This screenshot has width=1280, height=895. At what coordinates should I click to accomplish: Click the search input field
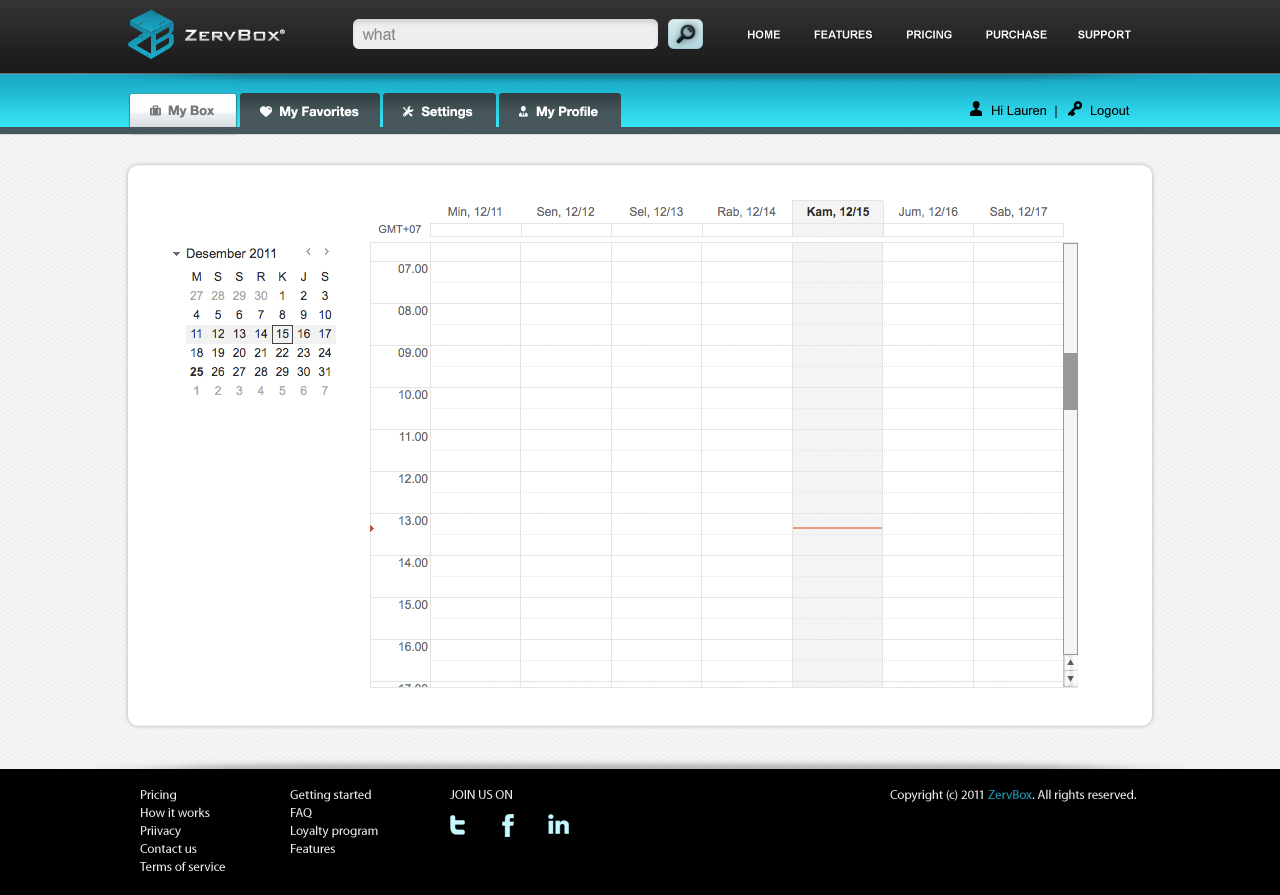pos(505,34)
